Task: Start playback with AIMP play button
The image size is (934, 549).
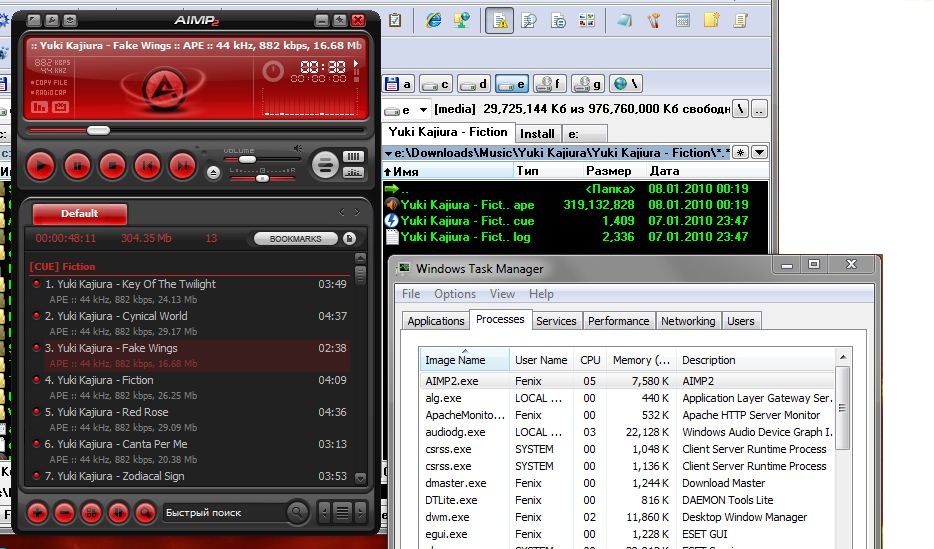Action: 41,166
